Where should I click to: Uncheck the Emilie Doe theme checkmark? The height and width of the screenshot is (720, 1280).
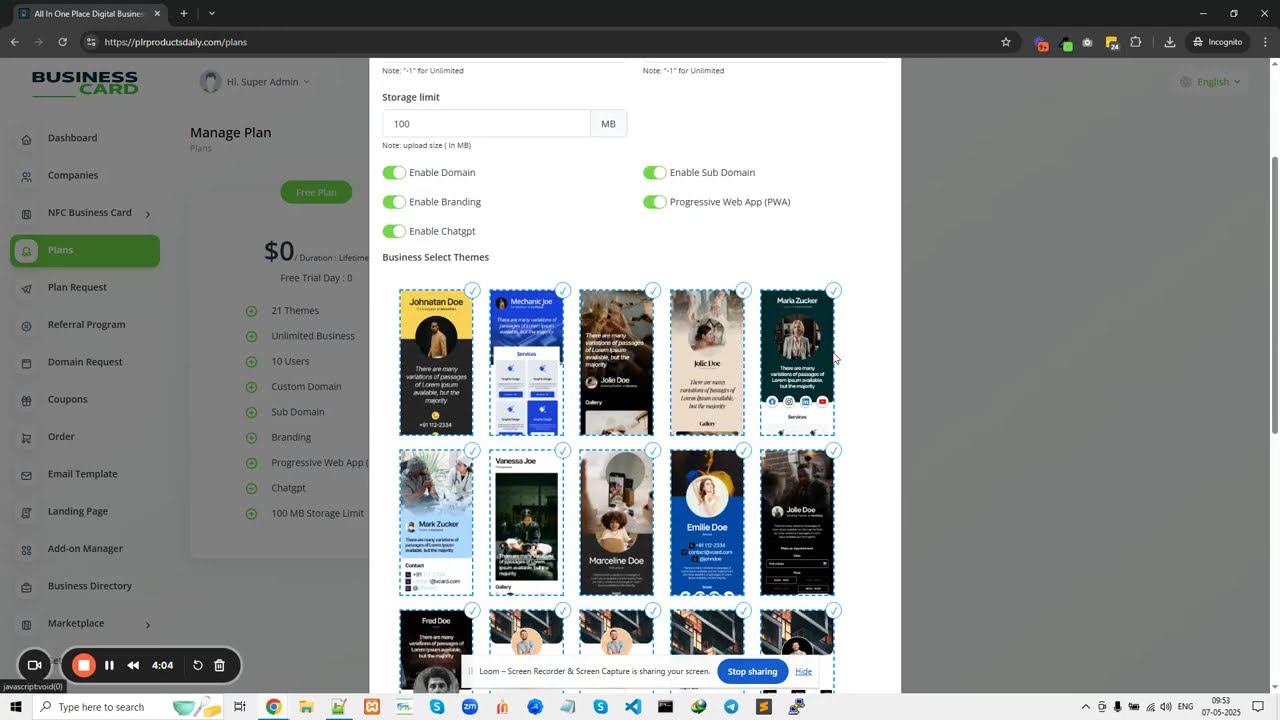[x=743, y=451]
